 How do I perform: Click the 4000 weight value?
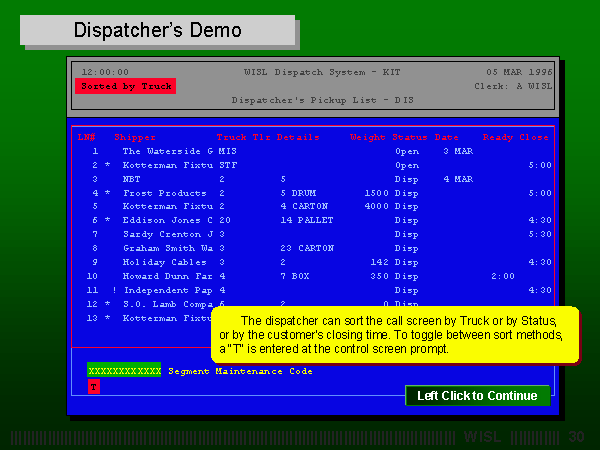click(377, 206)
